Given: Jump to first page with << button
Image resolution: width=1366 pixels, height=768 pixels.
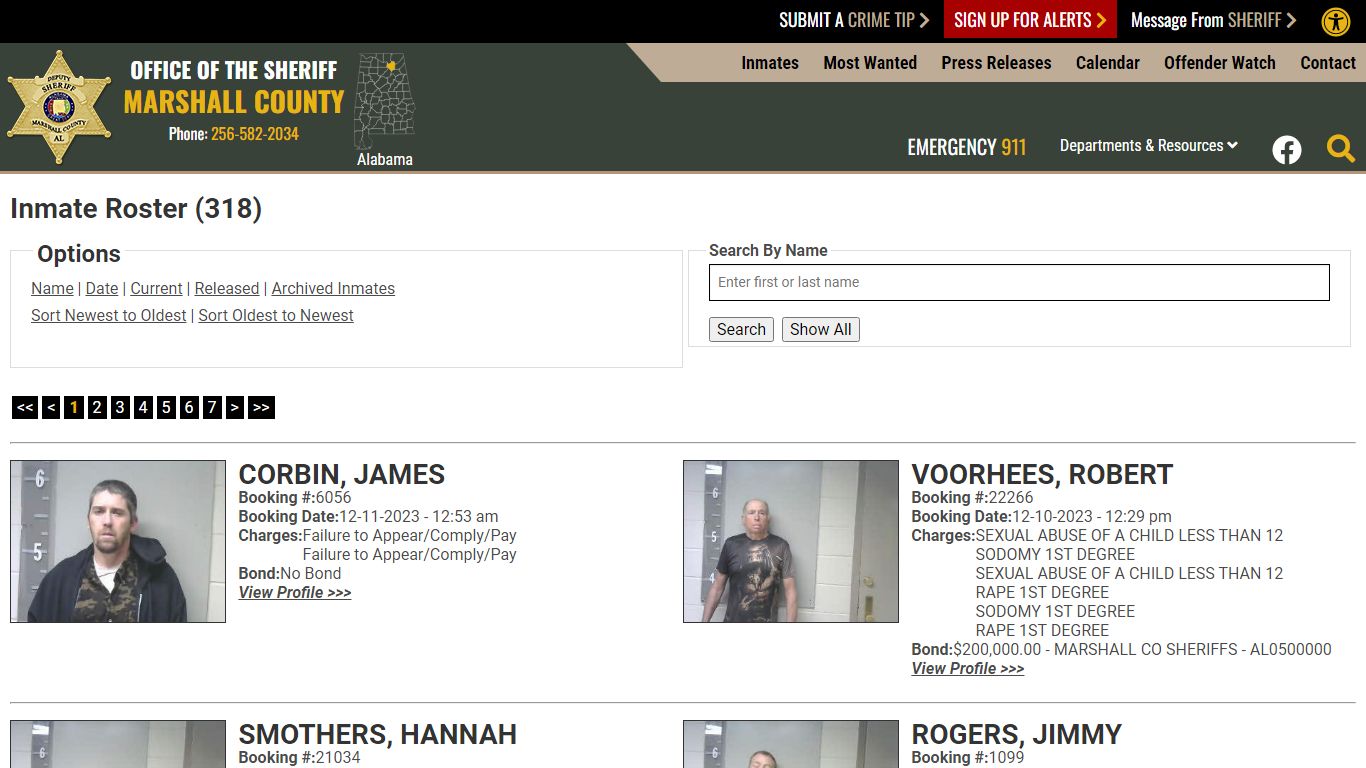Looking at the screenshot, I should [x=25, y=407].
